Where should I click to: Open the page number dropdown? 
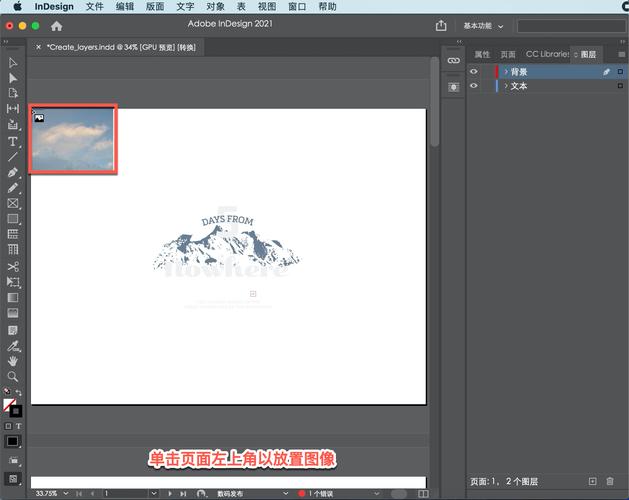[x=154, y=493]
